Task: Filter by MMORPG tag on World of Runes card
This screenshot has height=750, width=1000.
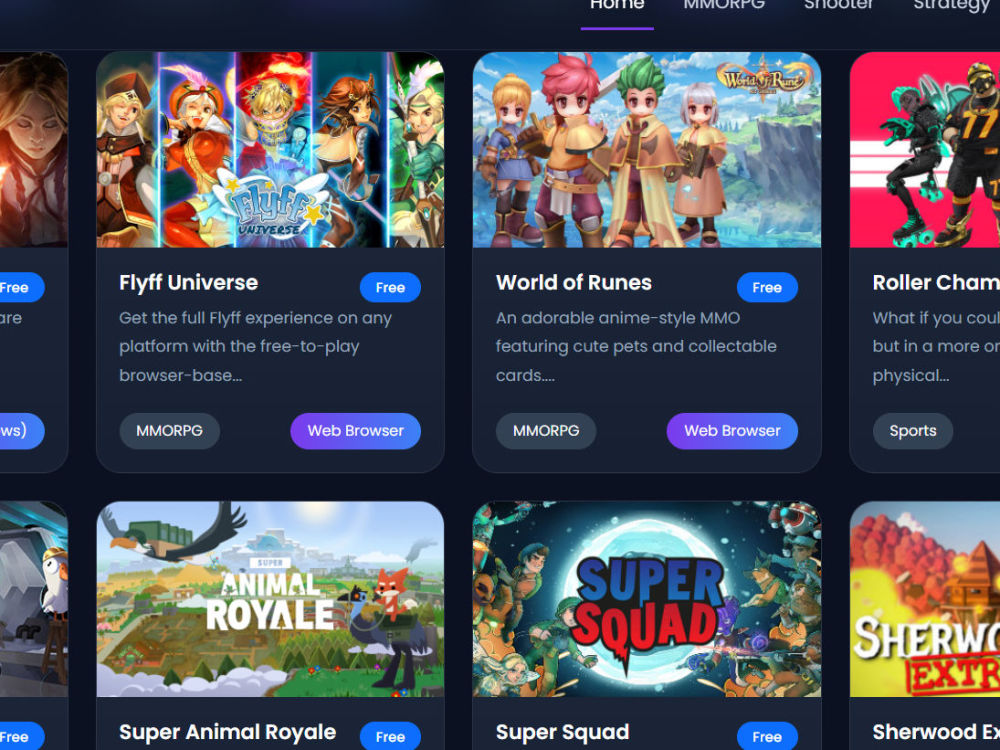Action: coord(547,430)
